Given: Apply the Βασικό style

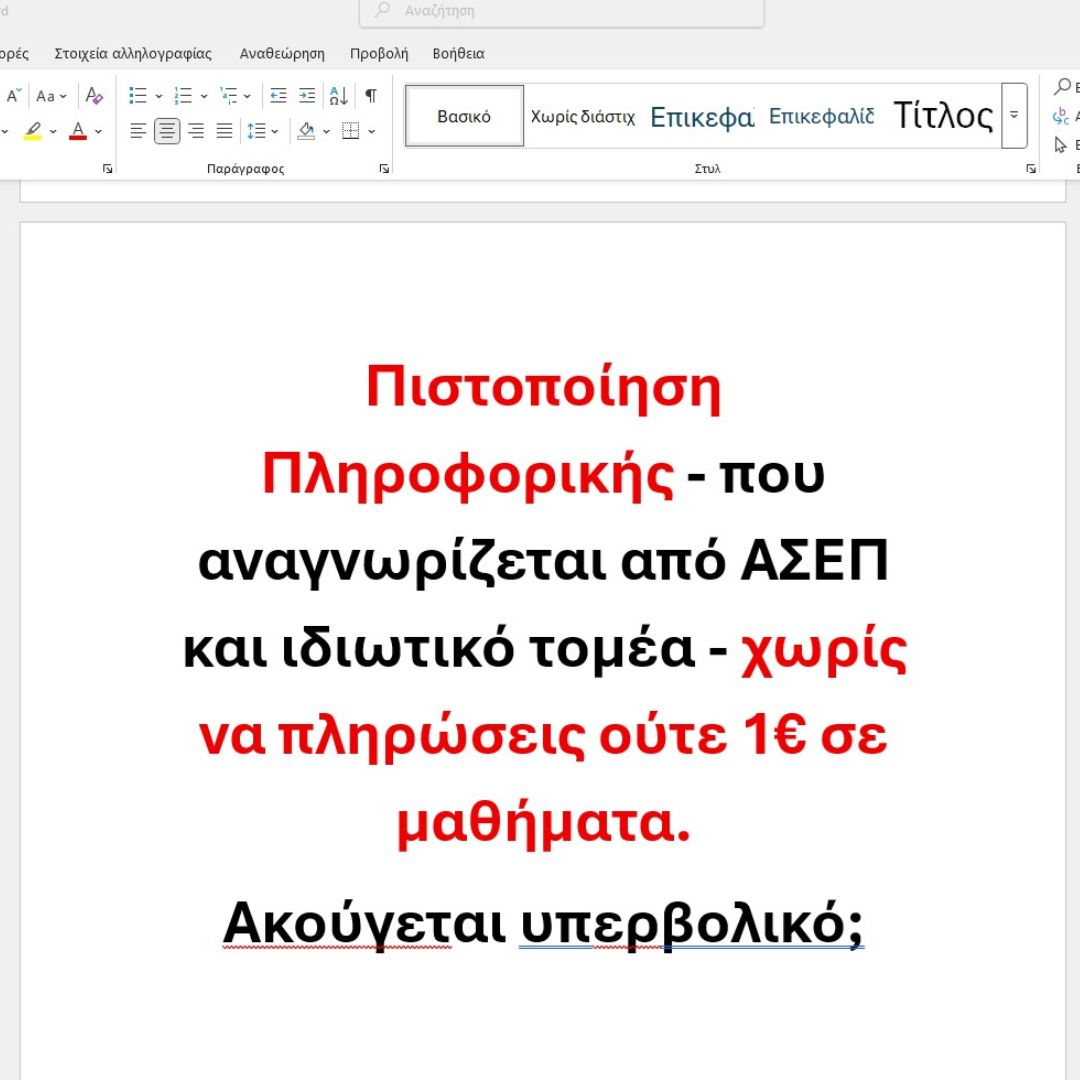Looking at the screenshot, I should (x=464, y=116).
